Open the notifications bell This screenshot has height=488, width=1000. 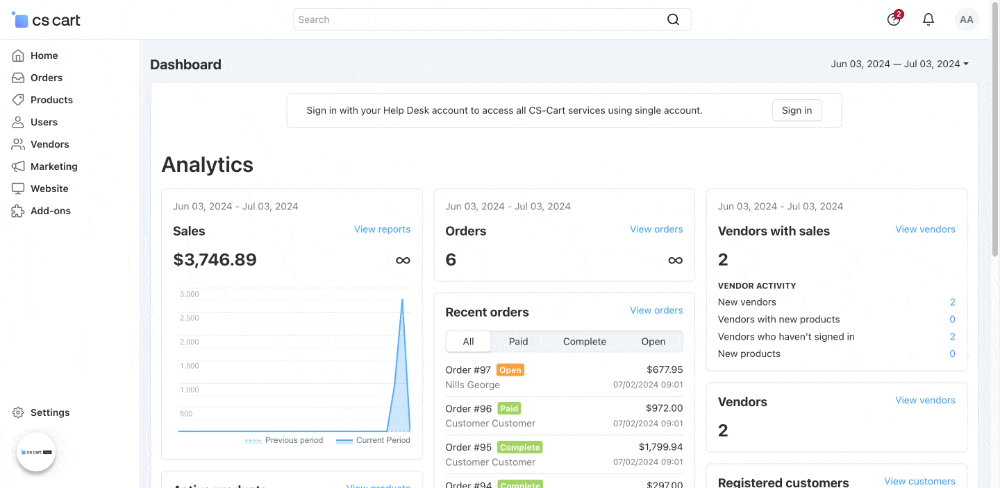click(928, 19)
